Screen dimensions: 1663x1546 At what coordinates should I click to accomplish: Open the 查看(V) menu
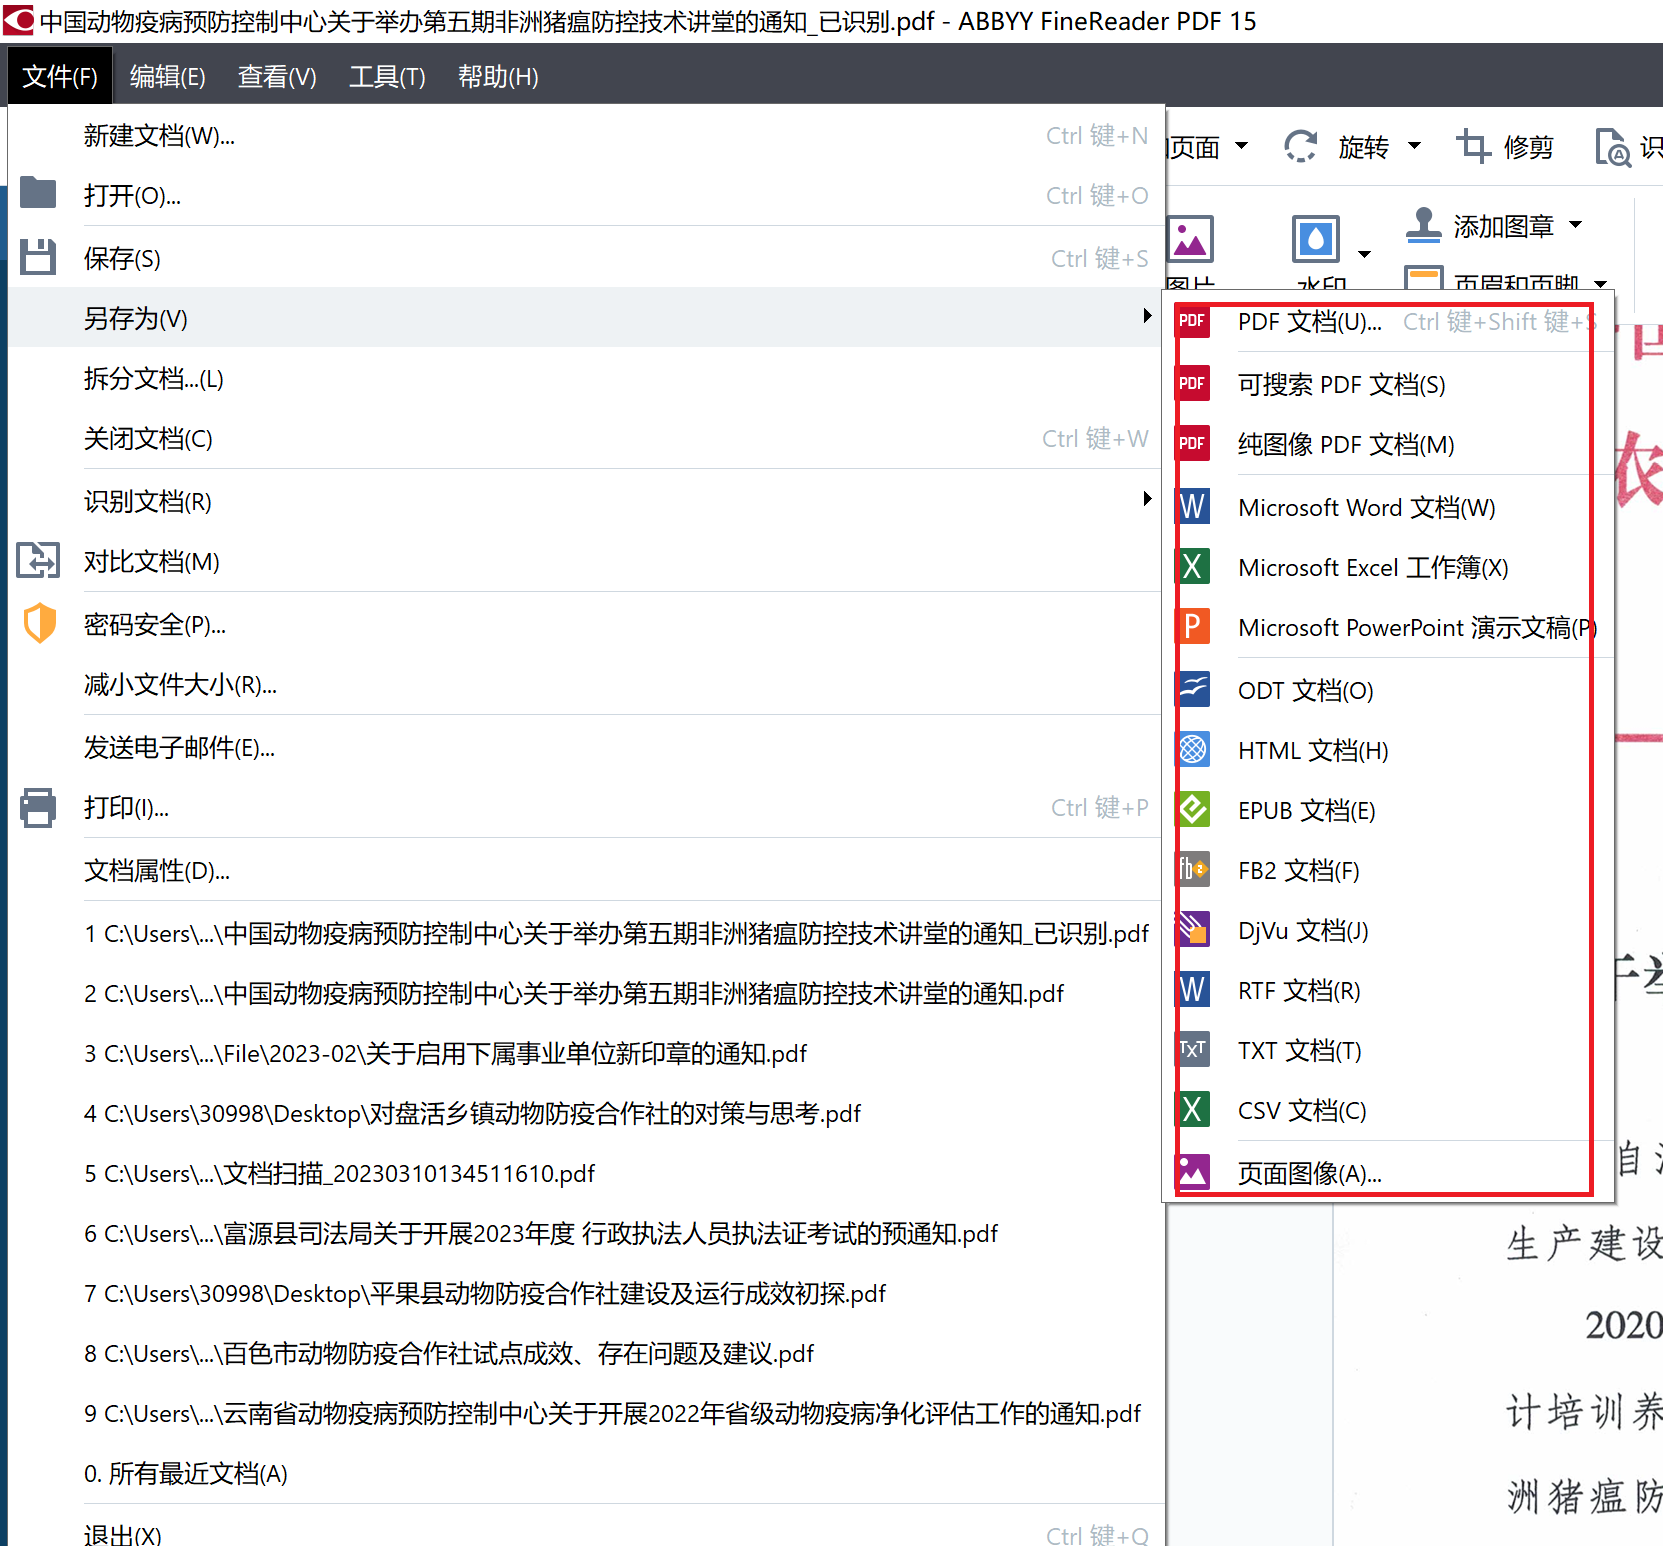[x=277, y=76]
